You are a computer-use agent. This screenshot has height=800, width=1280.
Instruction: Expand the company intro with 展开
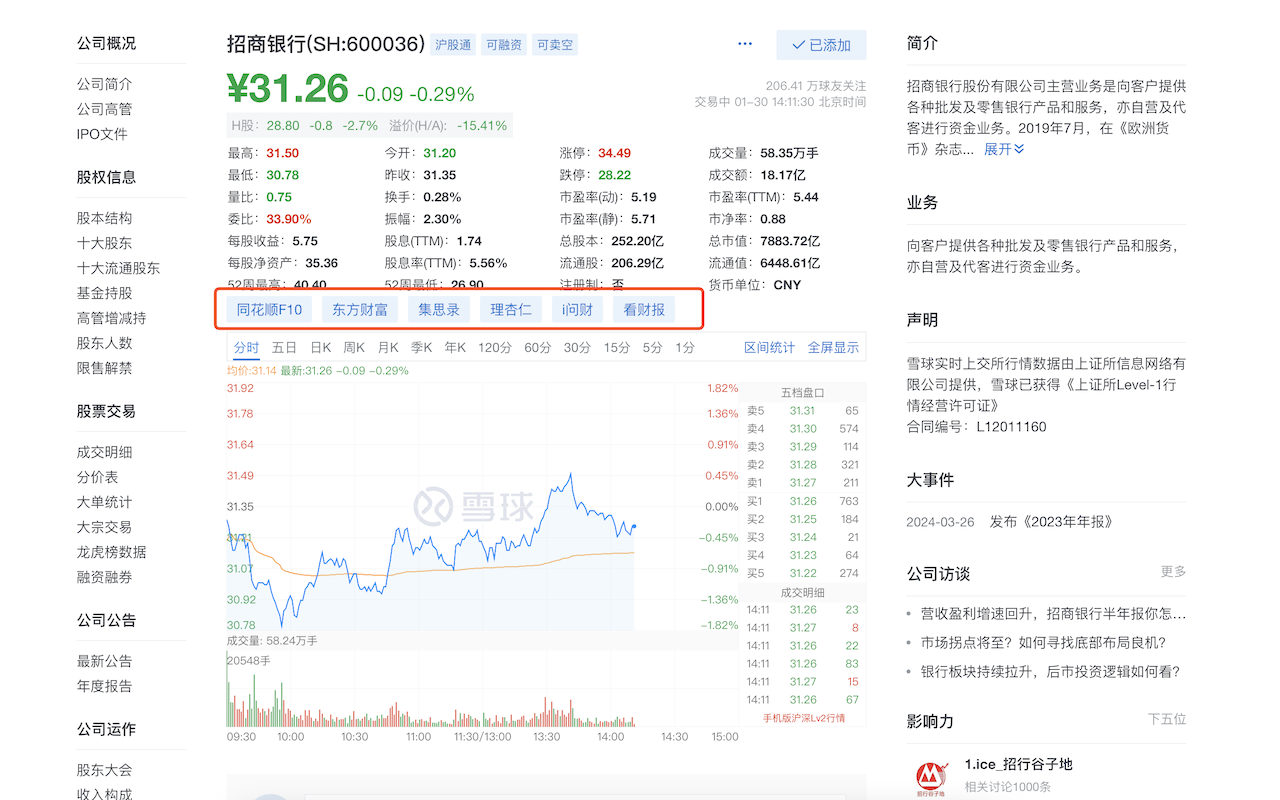[x=1004, y=149]
